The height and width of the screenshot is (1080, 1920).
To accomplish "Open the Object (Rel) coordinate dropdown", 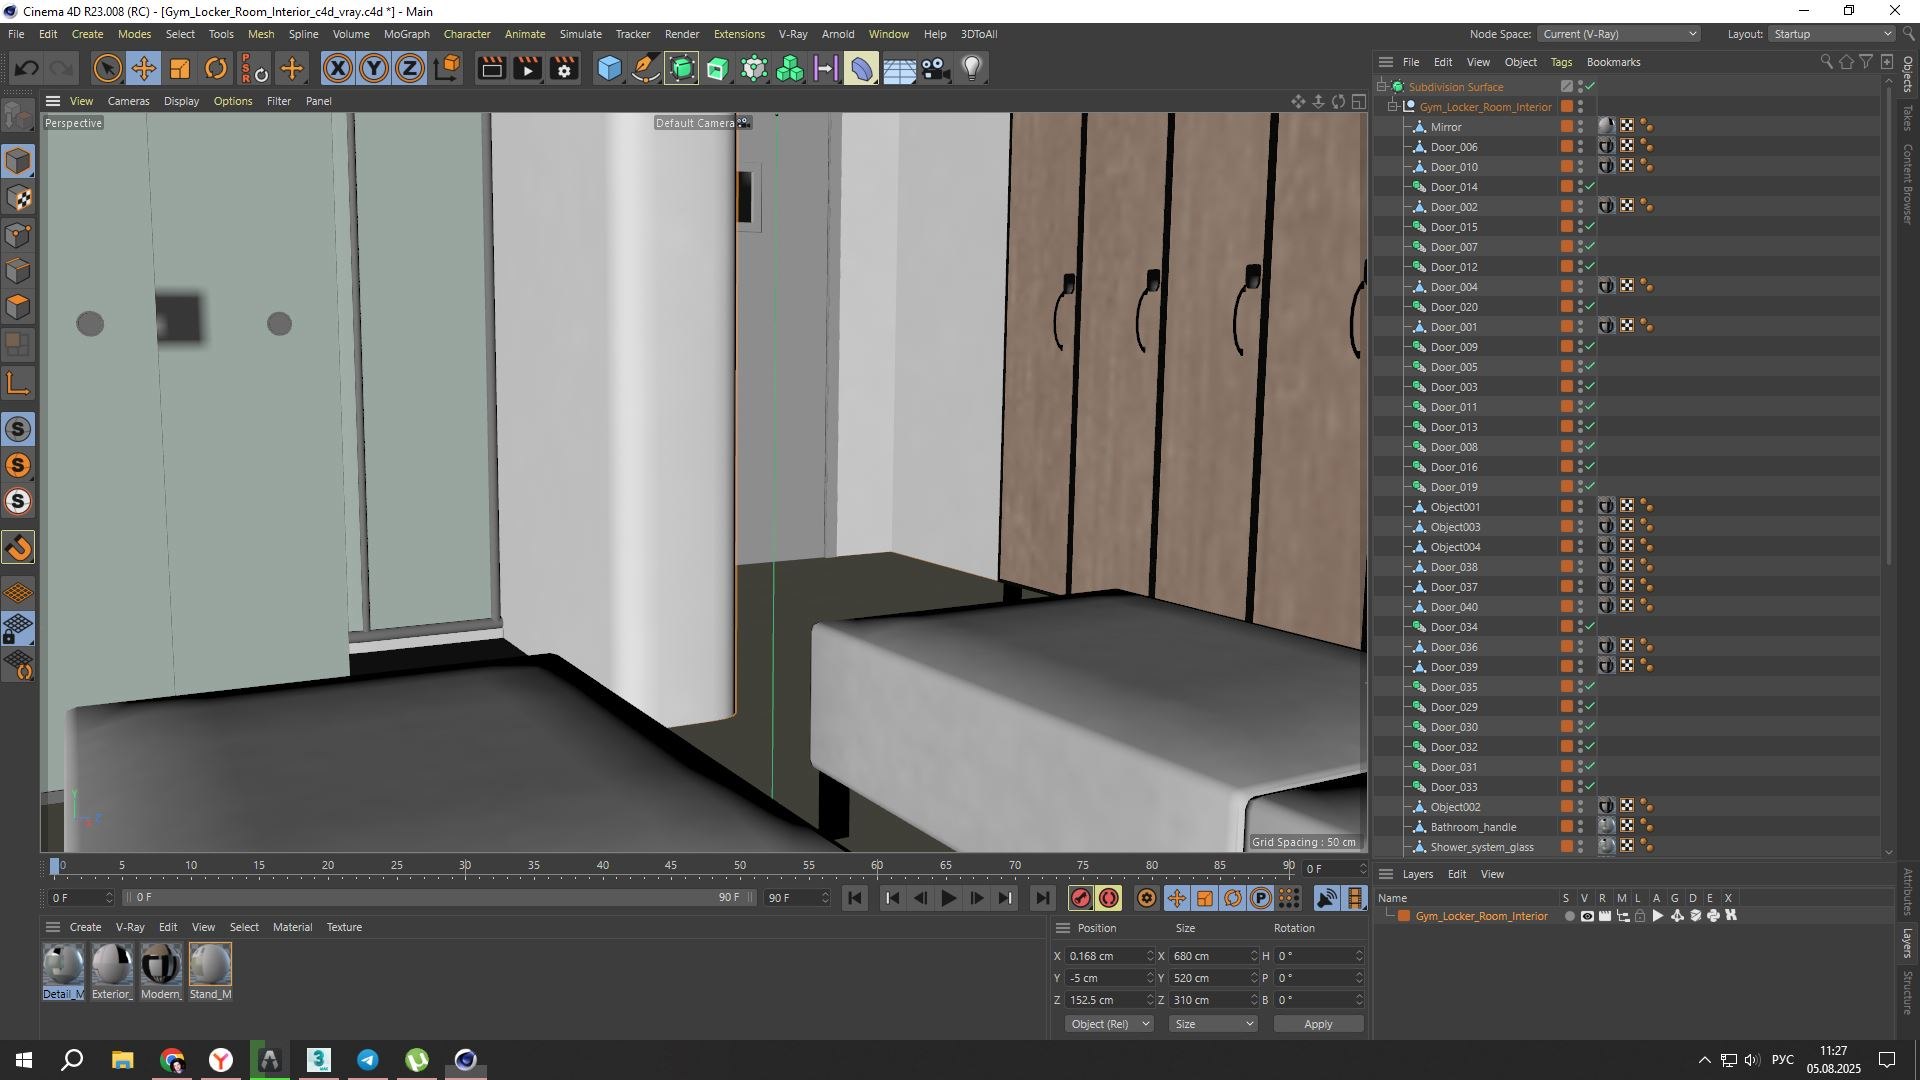I will coord(1109,1024).
